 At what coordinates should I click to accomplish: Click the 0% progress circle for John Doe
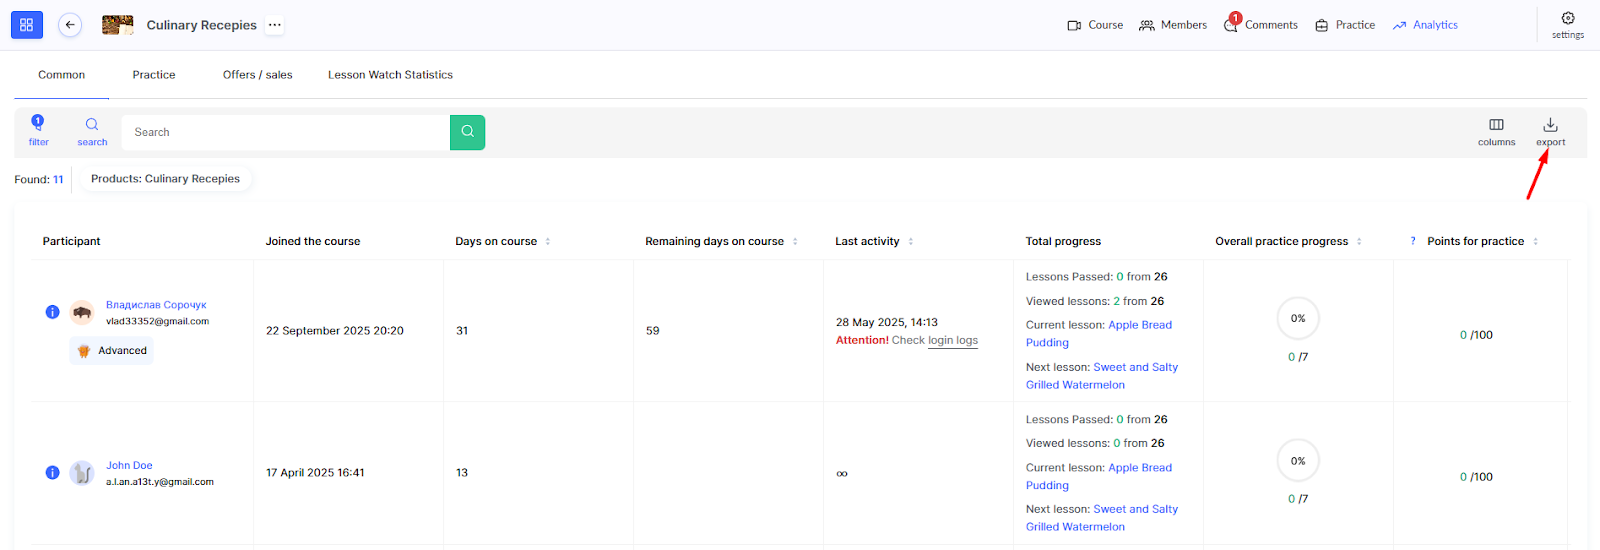click(1298, 461)
